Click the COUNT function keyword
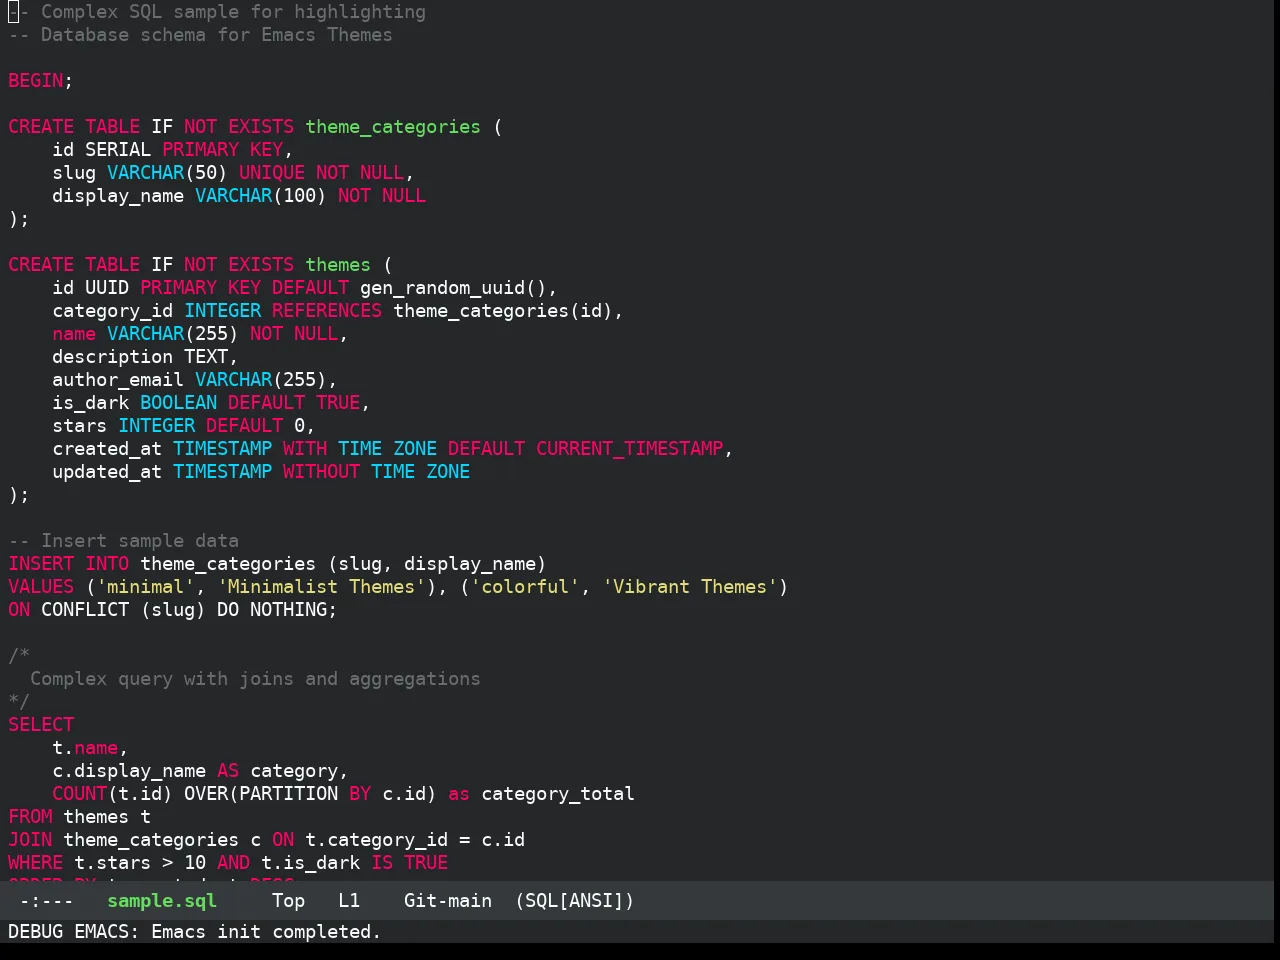The width and height of the screenshot is (1280, 960). (x=79, y=794)
